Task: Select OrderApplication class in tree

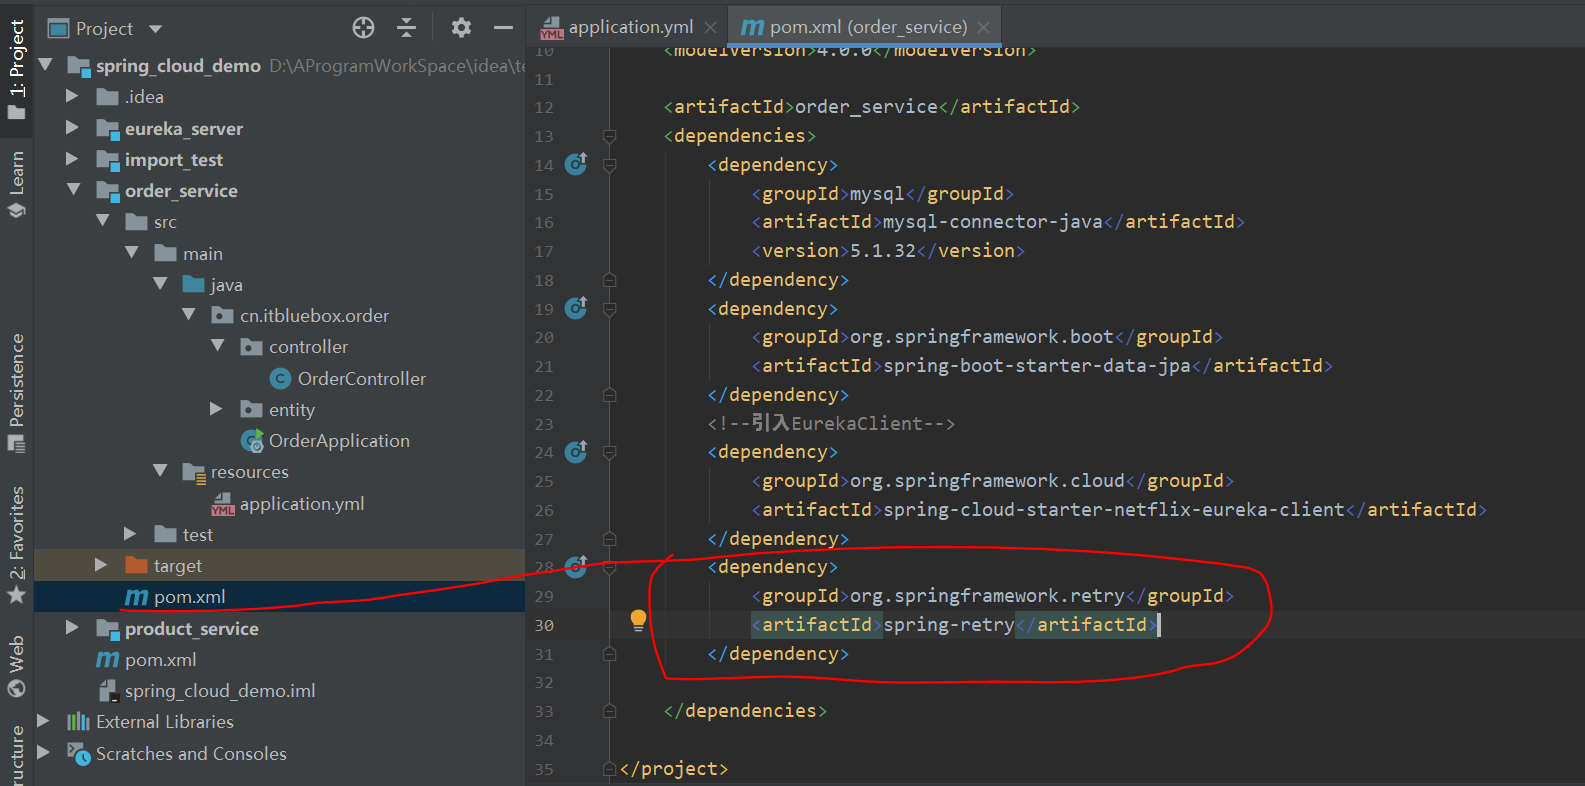Action: pos(326,441)
